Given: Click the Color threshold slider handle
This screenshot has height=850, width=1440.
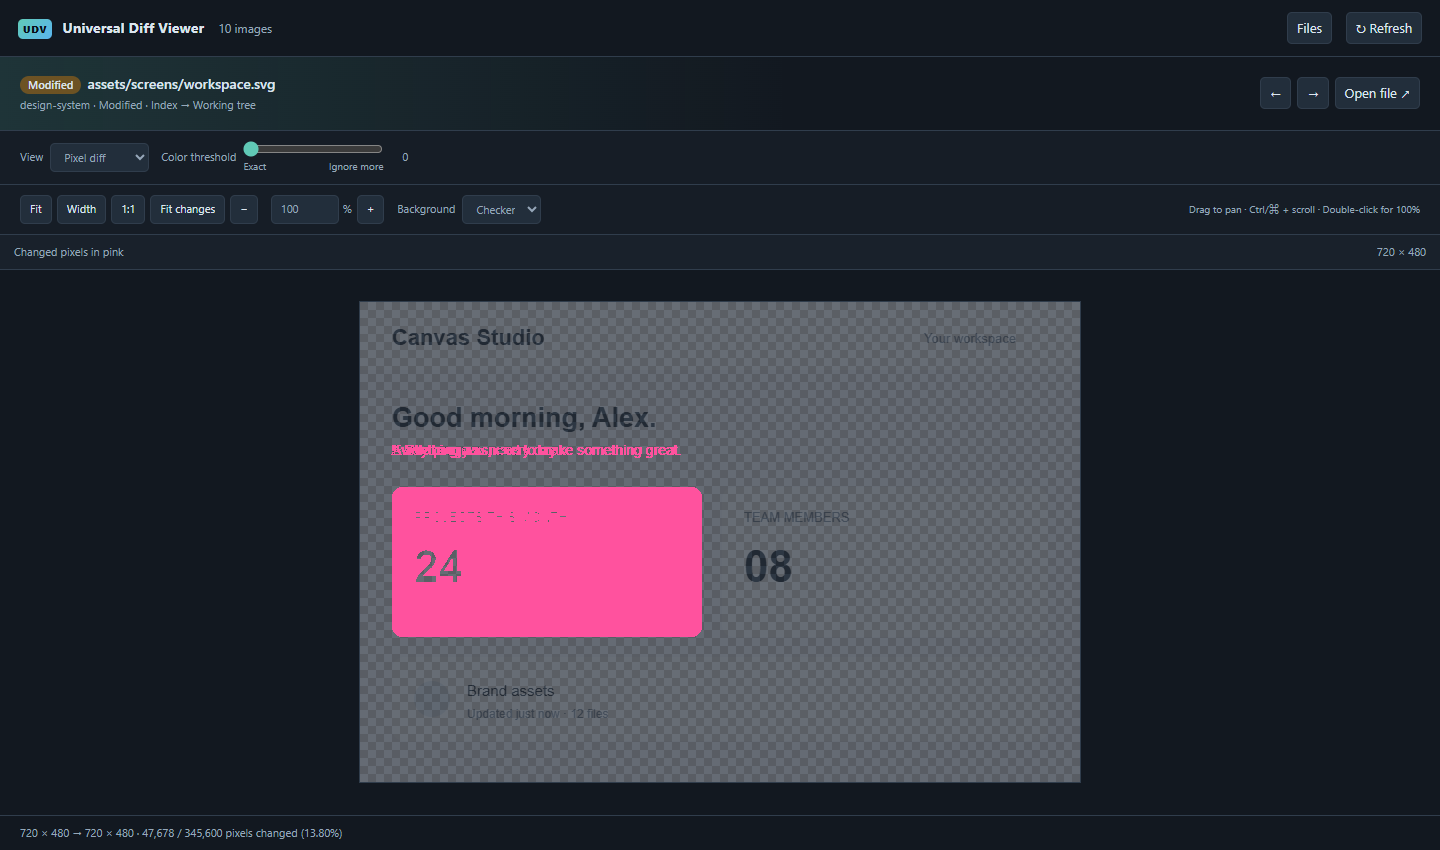Looking at the screenshot, I should pyautogui.click(x=251, y=149).
